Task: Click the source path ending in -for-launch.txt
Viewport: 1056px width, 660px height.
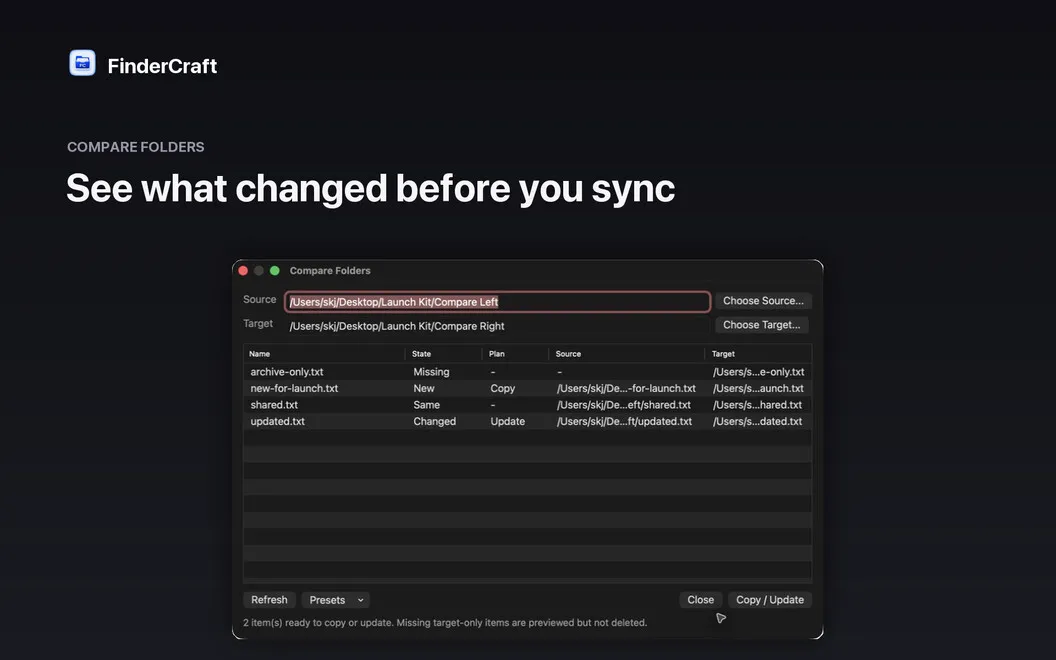Action: coord(626,388)
